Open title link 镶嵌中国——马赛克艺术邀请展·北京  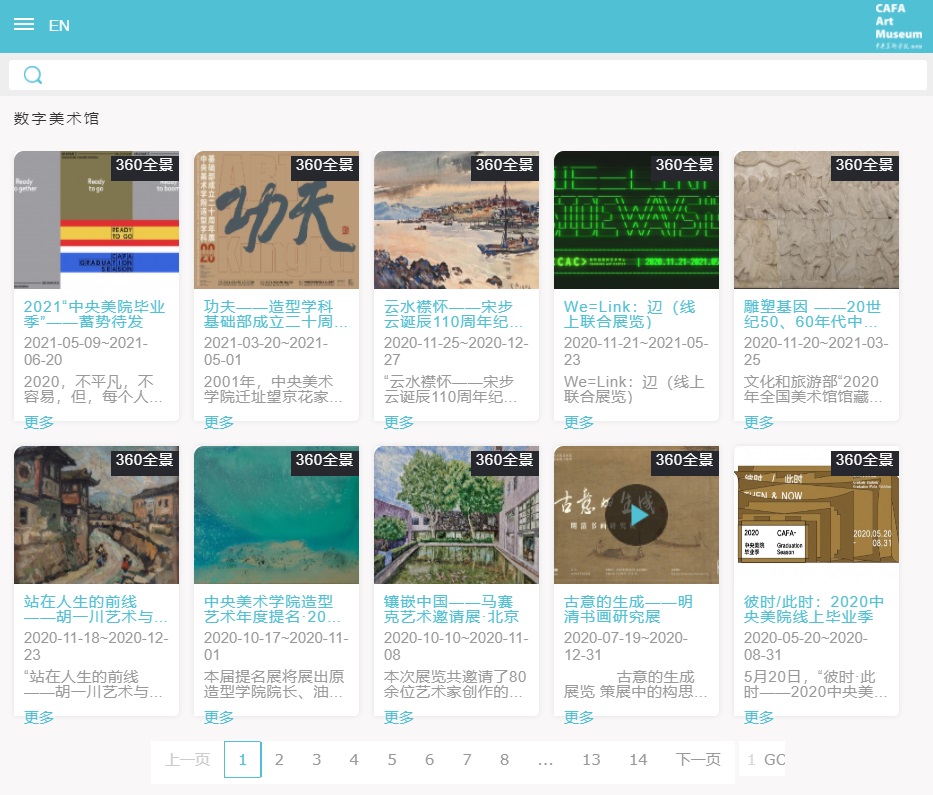click(451, 609)
